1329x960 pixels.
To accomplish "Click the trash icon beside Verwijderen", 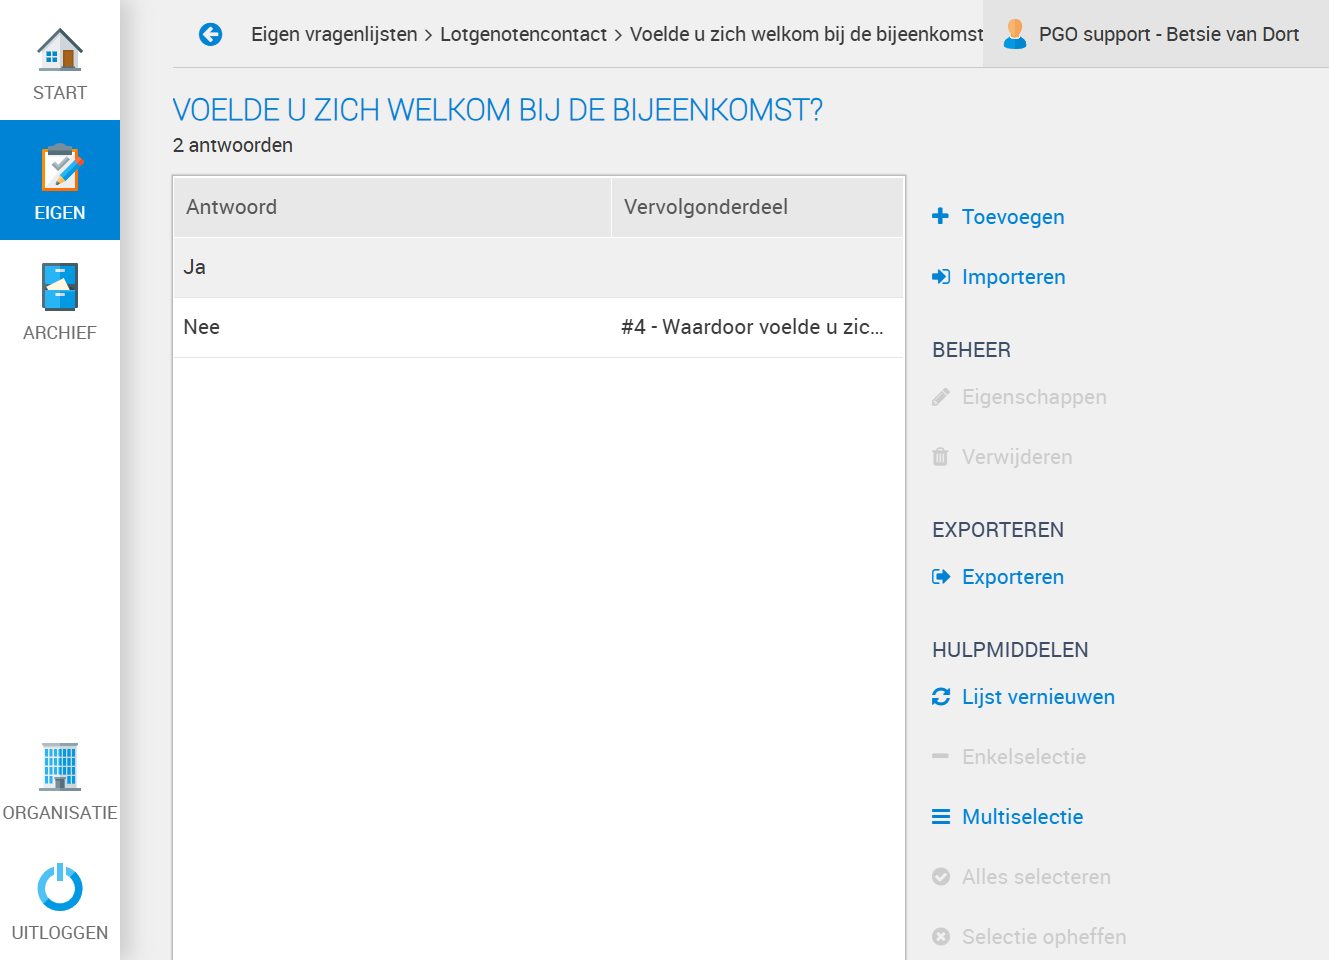I will tap(940, 457).
